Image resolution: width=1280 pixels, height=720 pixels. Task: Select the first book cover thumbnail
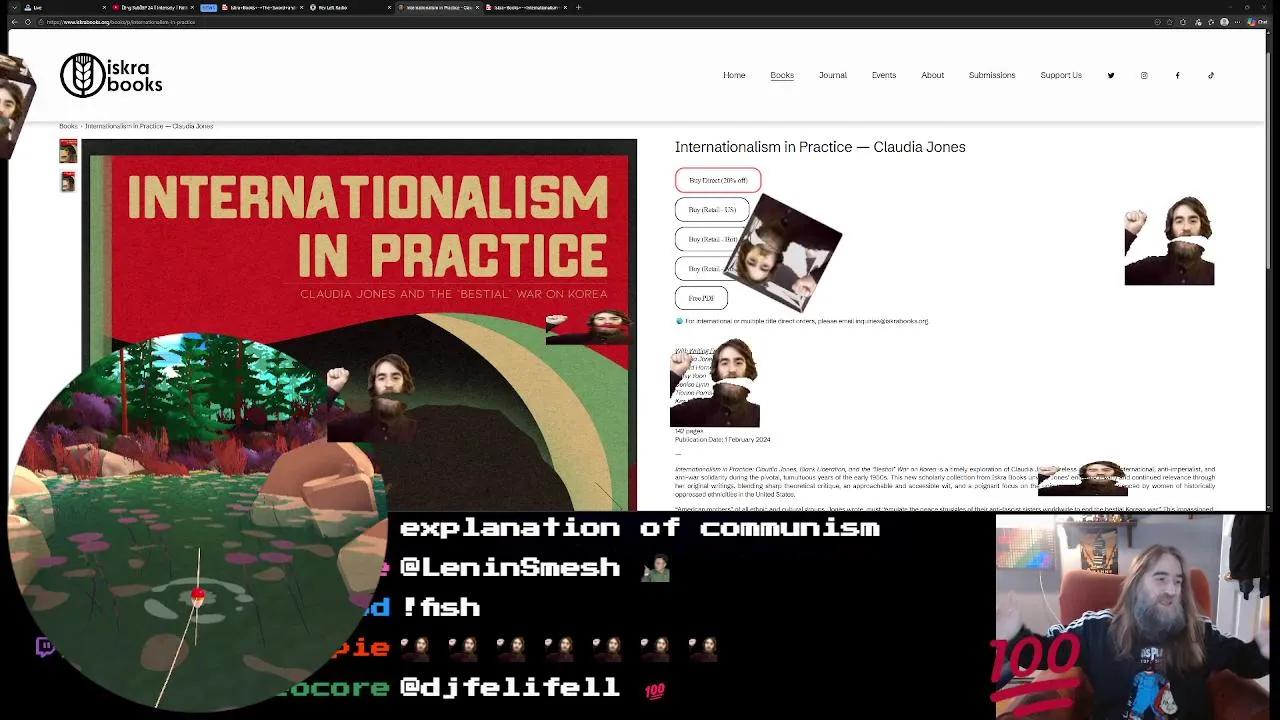68,151
